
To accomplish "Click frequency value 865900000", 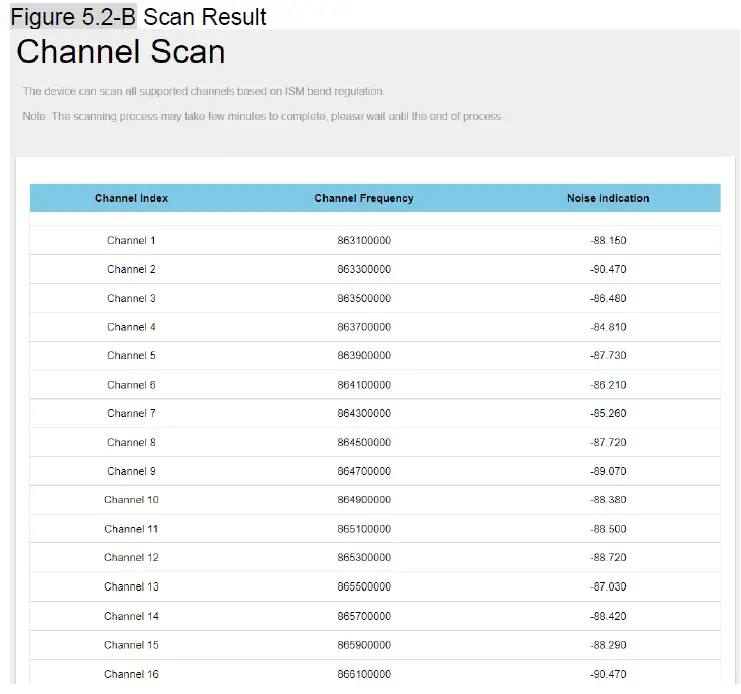I will click(364, 645).
